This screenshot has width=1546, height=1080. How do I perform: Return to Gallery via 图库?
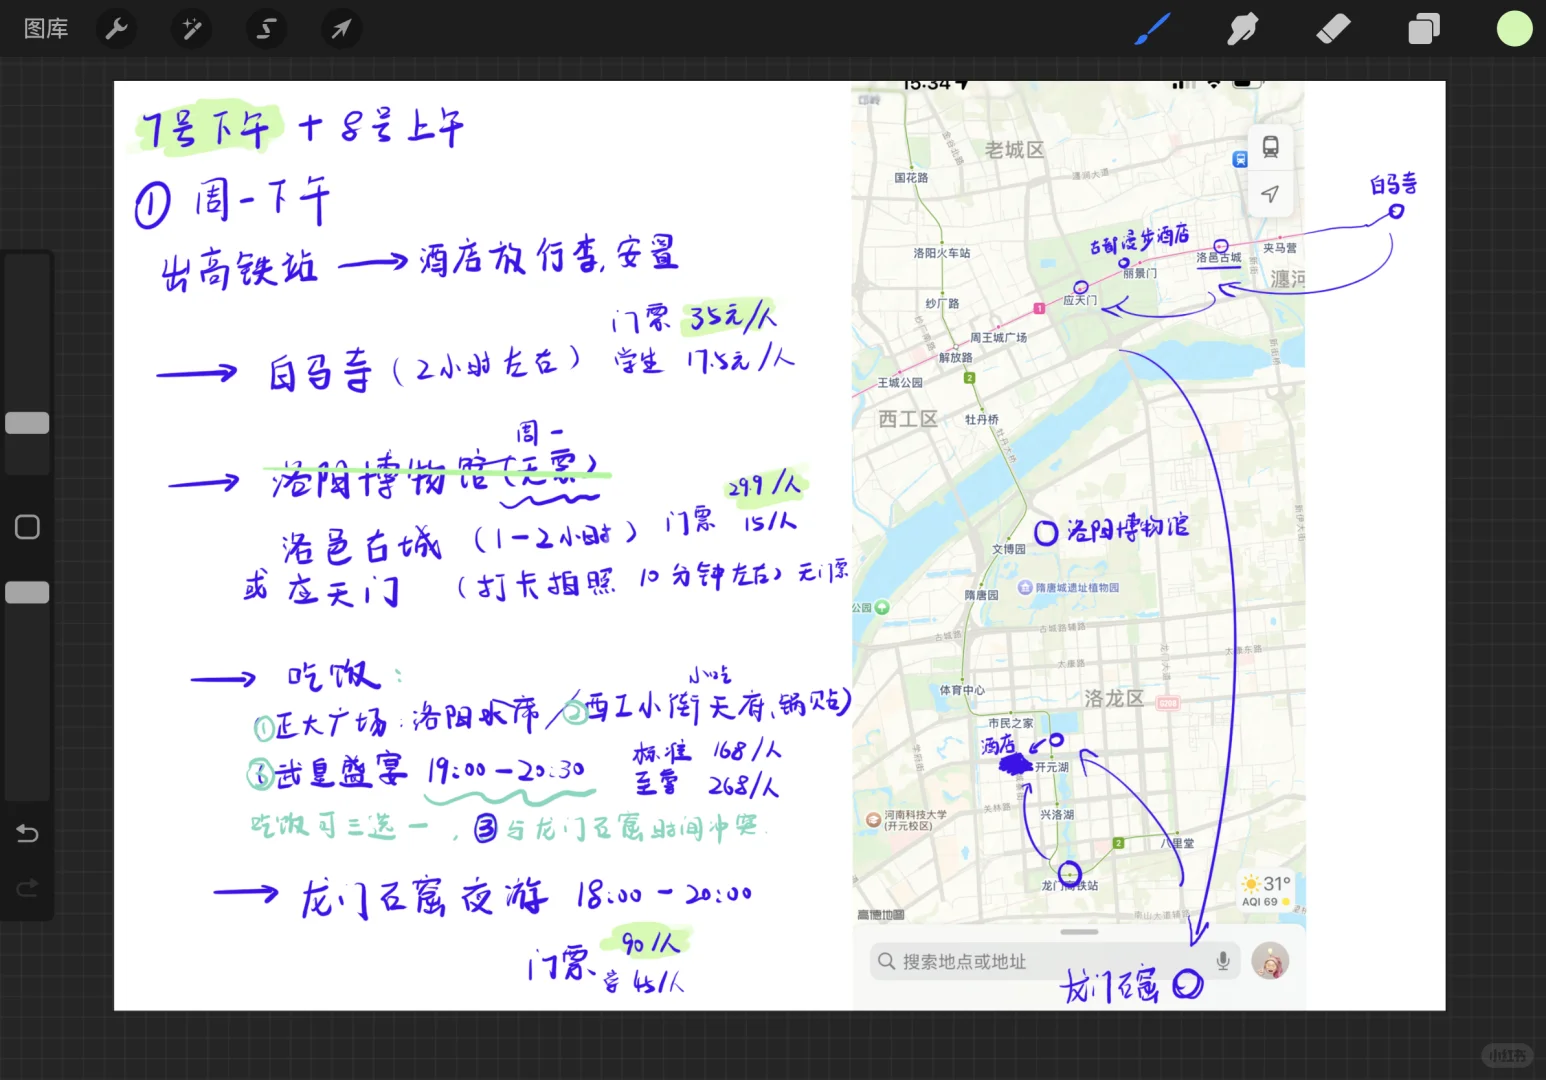click(45, 28)
